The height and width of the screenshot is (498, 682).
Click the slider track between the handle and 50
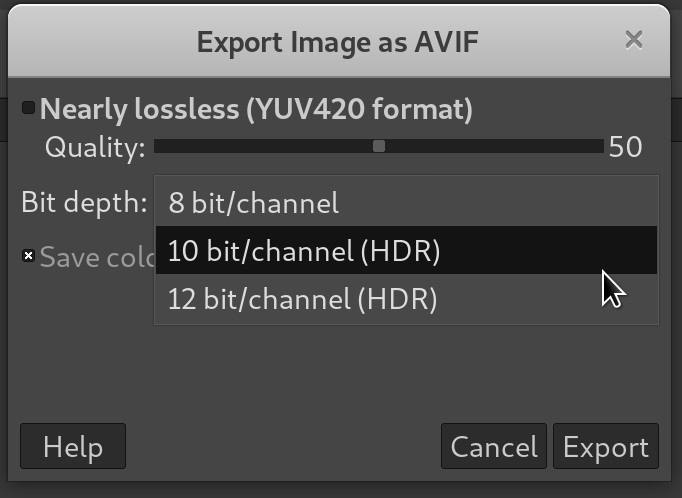pos(490,147)
